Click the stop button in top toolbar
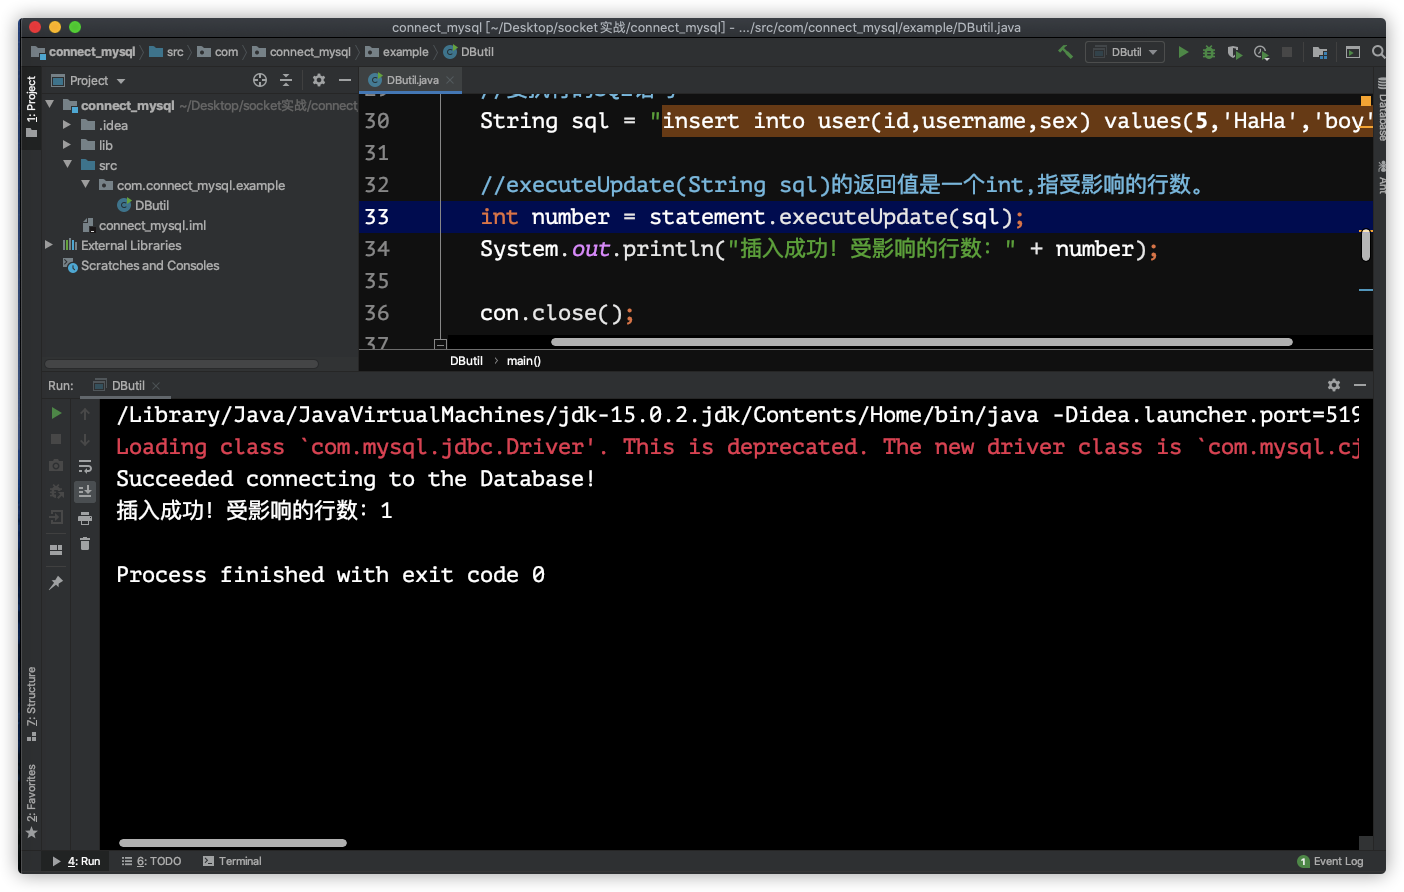1404x892 pixels. pos(1287,52)
